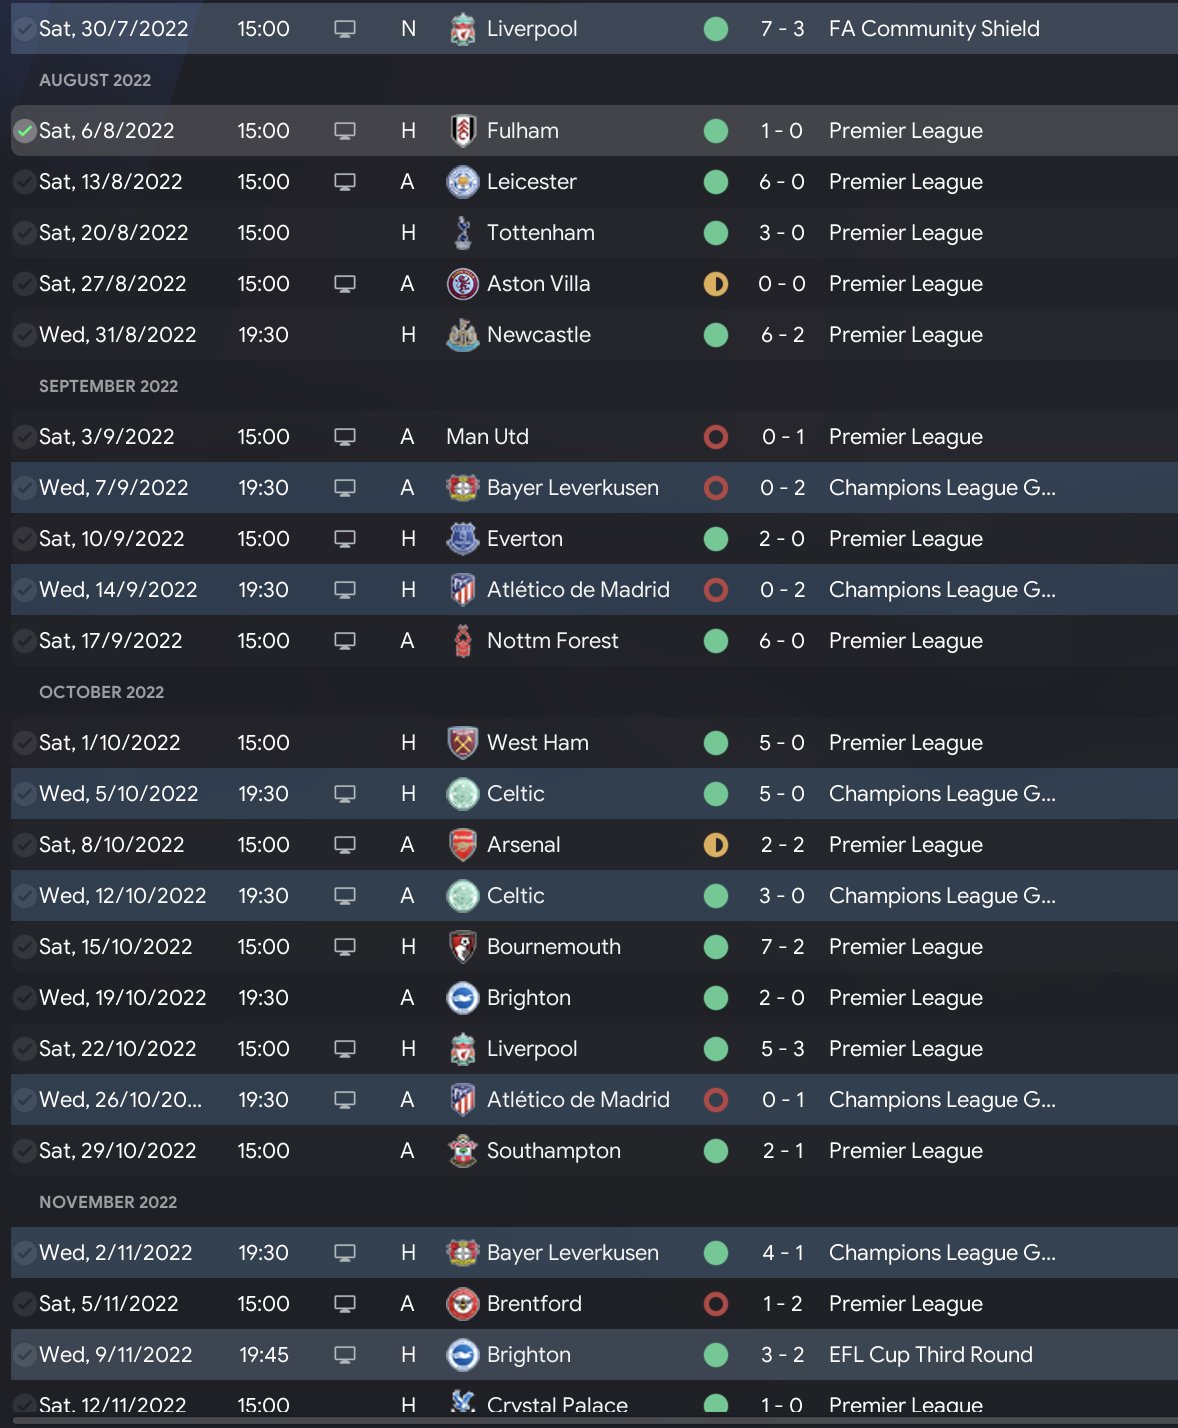Image resolution: width=1178 pixels, height=1428 pixels.
Task: Click the TV icon on Leicester fixture
Action: coord(345,182)
